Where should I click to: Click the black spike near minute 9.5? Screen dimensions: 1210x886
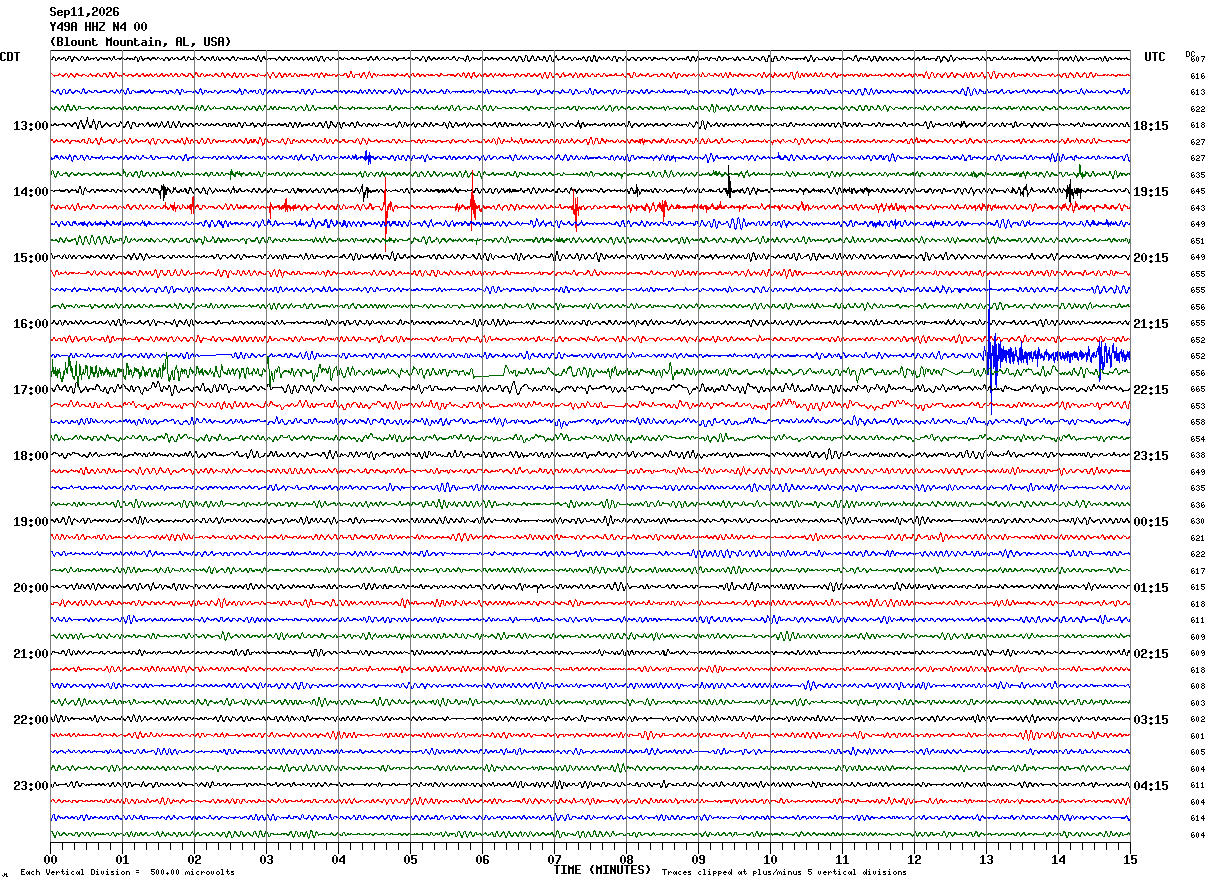tap(729, 184)
